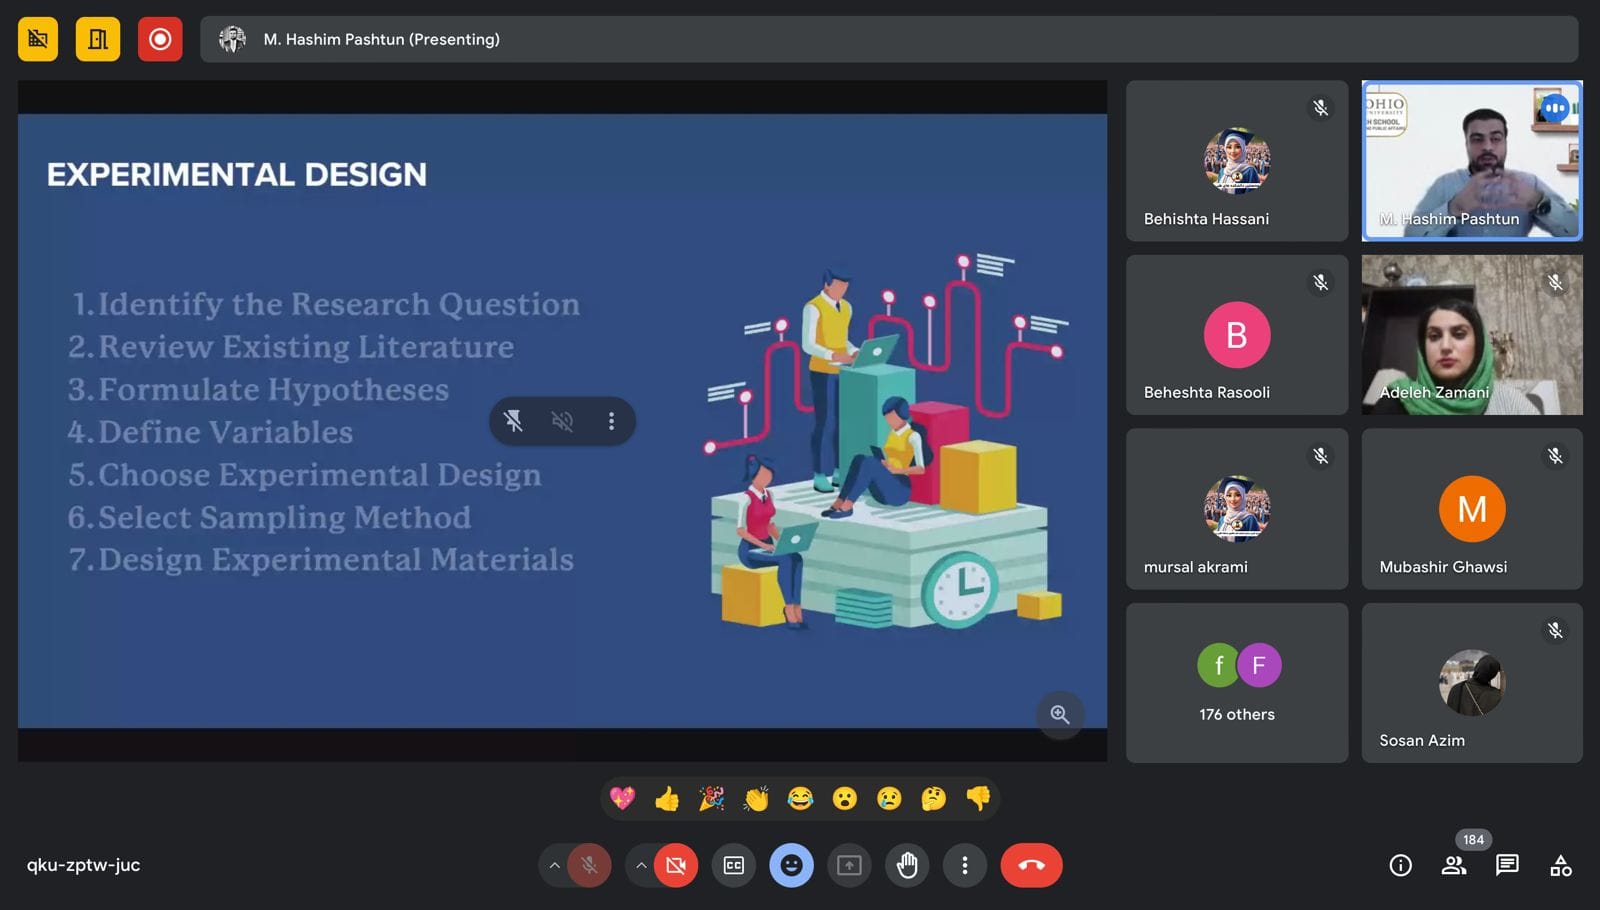Raise hand using the hand icon
Image resolution: width=1600 pixels, height=910 pixels.
click(907, 866)
